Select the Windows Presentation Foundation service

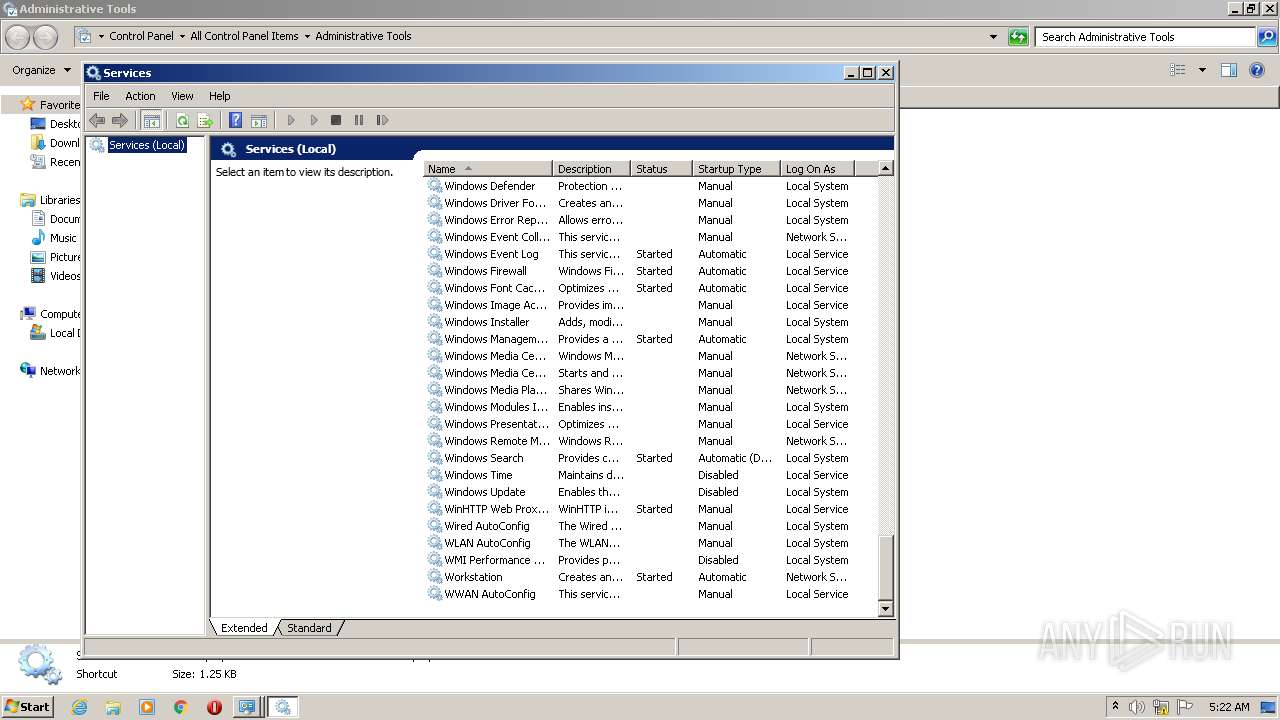650,424
